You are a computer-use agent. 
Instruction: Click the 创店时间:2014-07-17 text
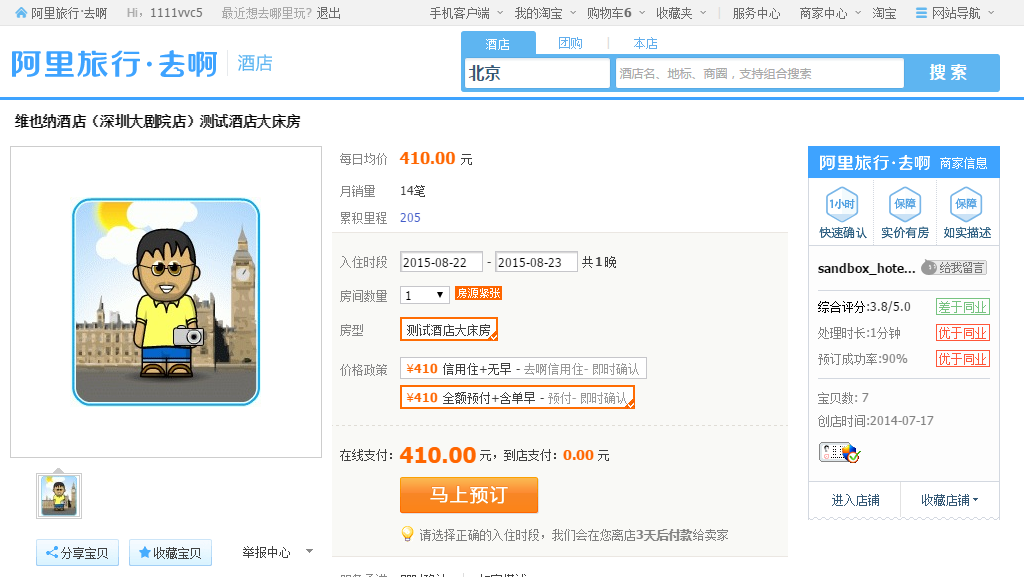[x=875, y=421]
